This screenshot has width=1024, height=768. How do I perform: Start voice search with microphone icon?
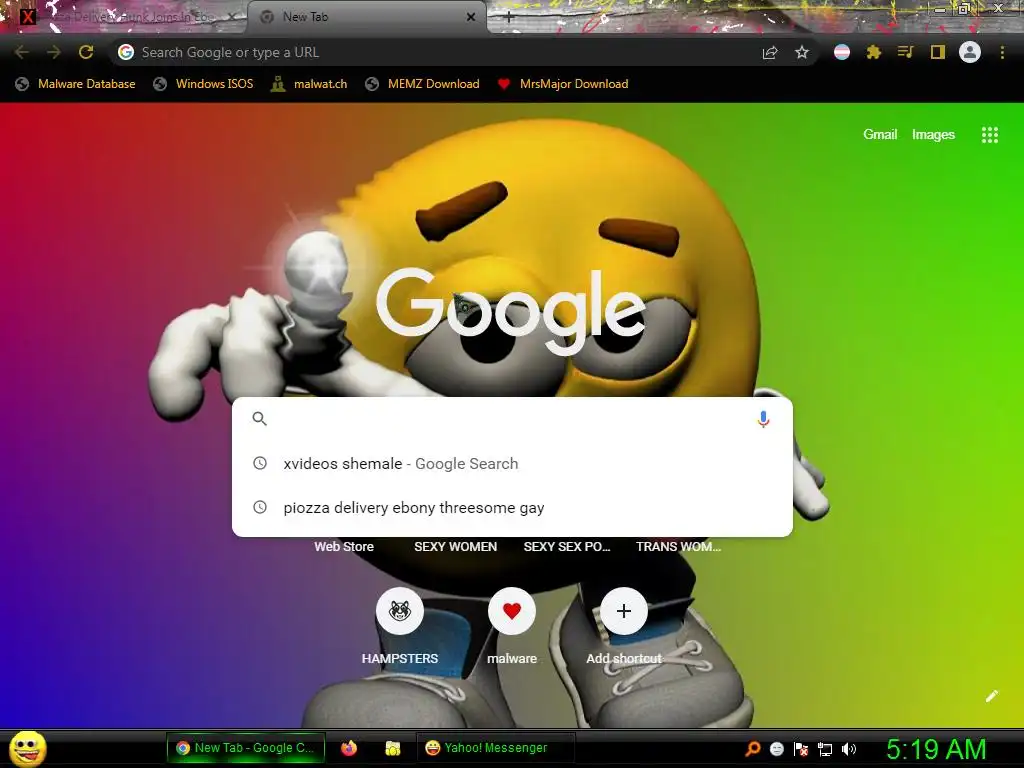[763, 419]
